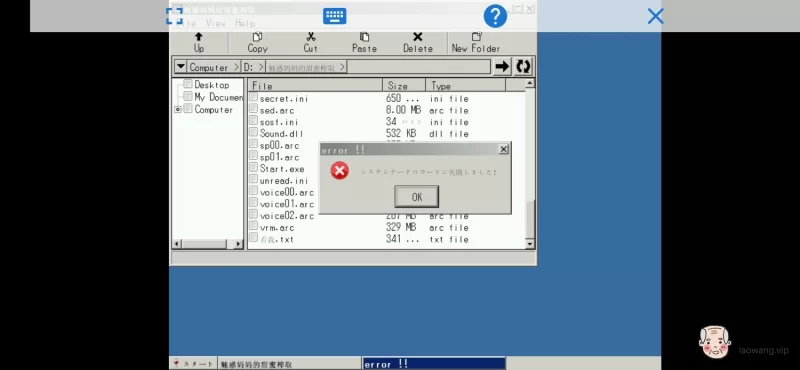Click the file icon of unread.ini
Image resolution: width=800 pixels, height=370 pixels.
[x=254, y=180]
